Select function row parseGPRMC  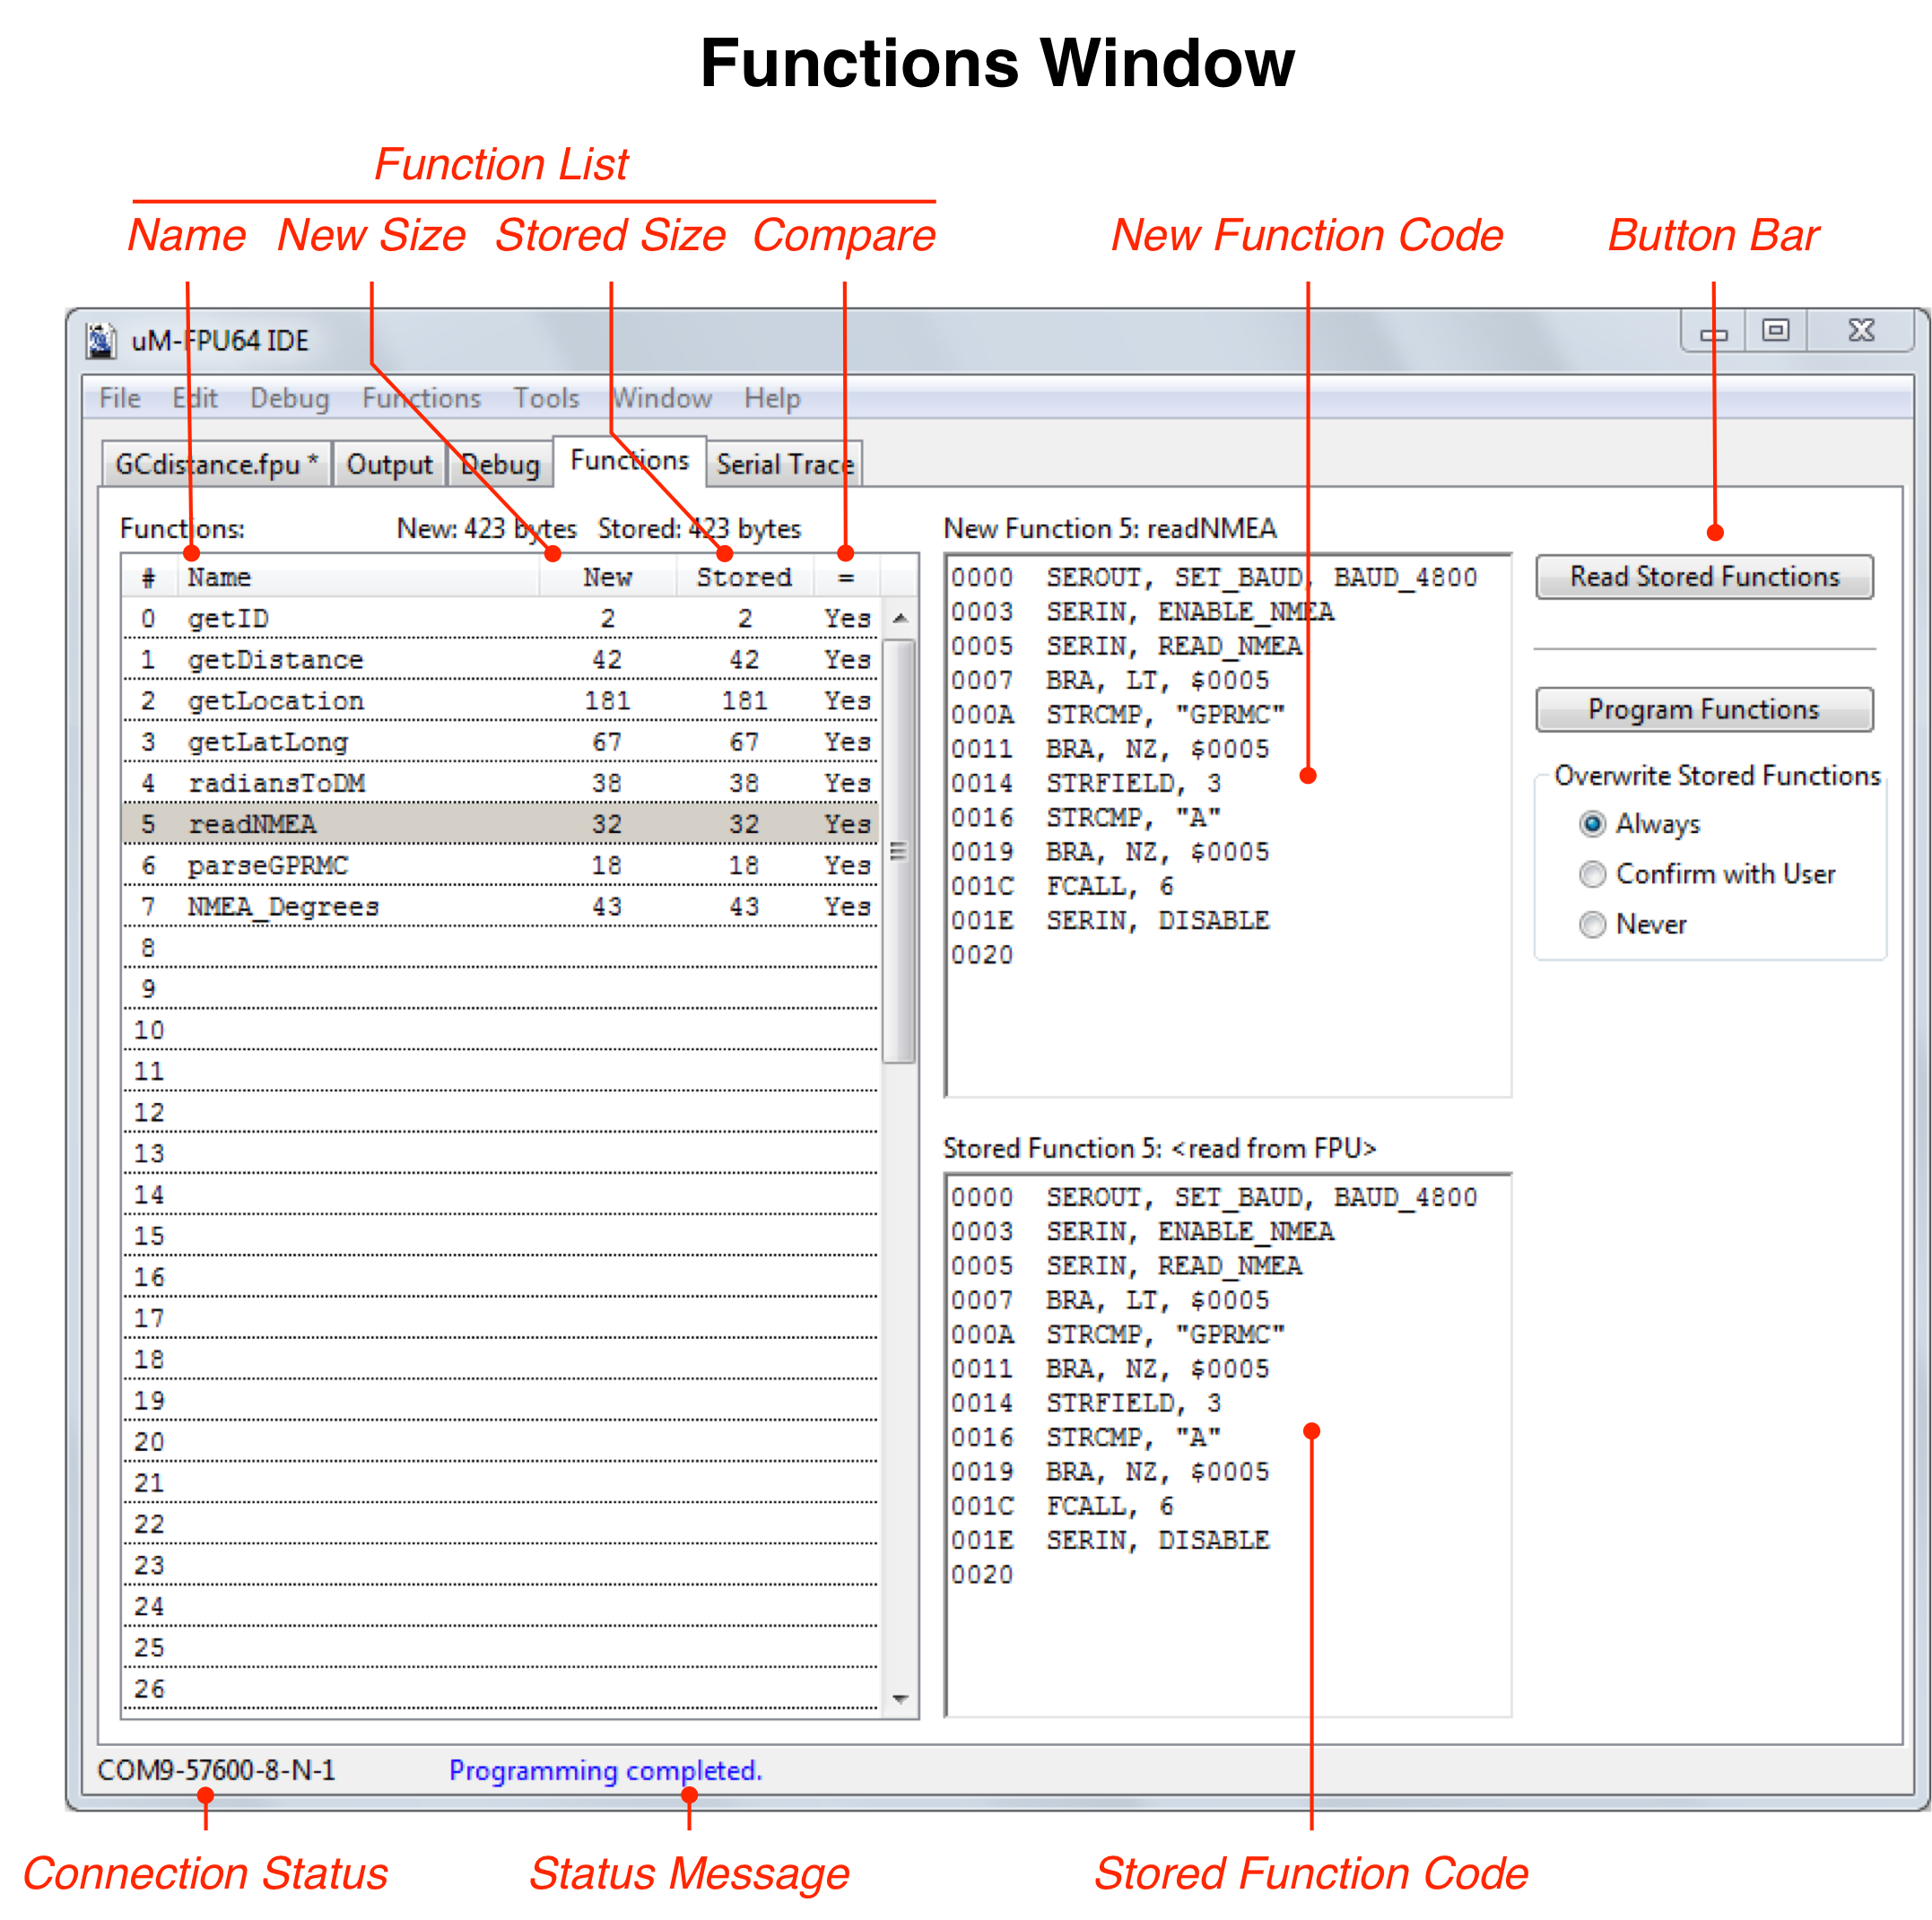click(x=500, y=865)
